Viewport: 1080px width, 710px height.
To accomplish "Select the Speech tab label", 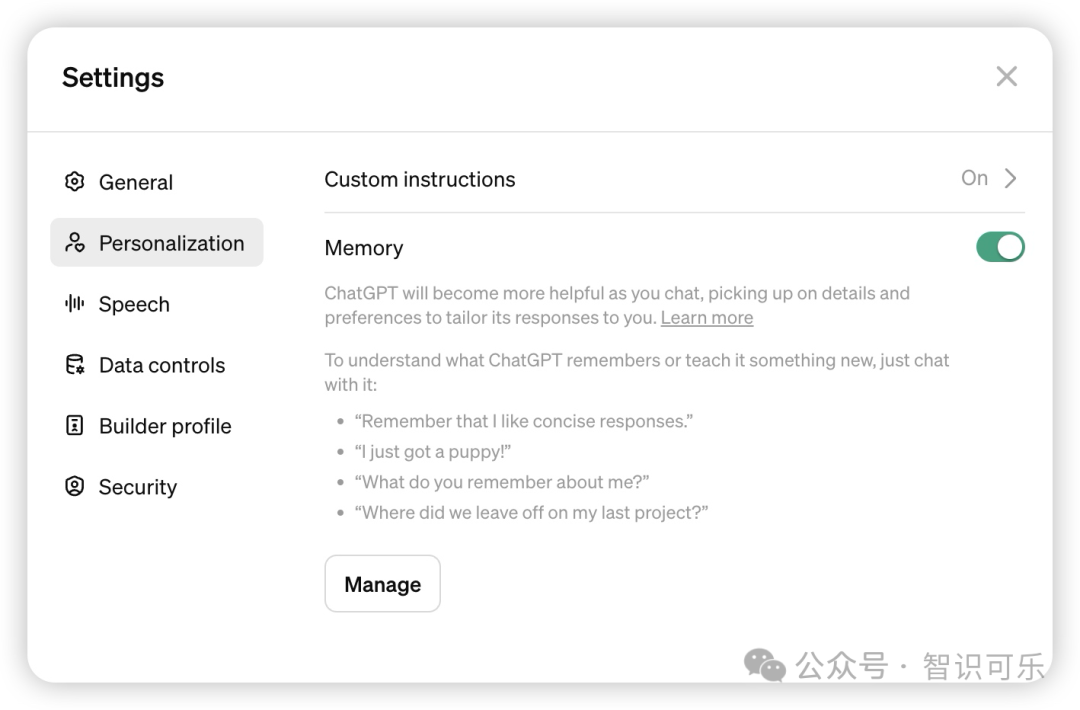I will pos(134,305).
